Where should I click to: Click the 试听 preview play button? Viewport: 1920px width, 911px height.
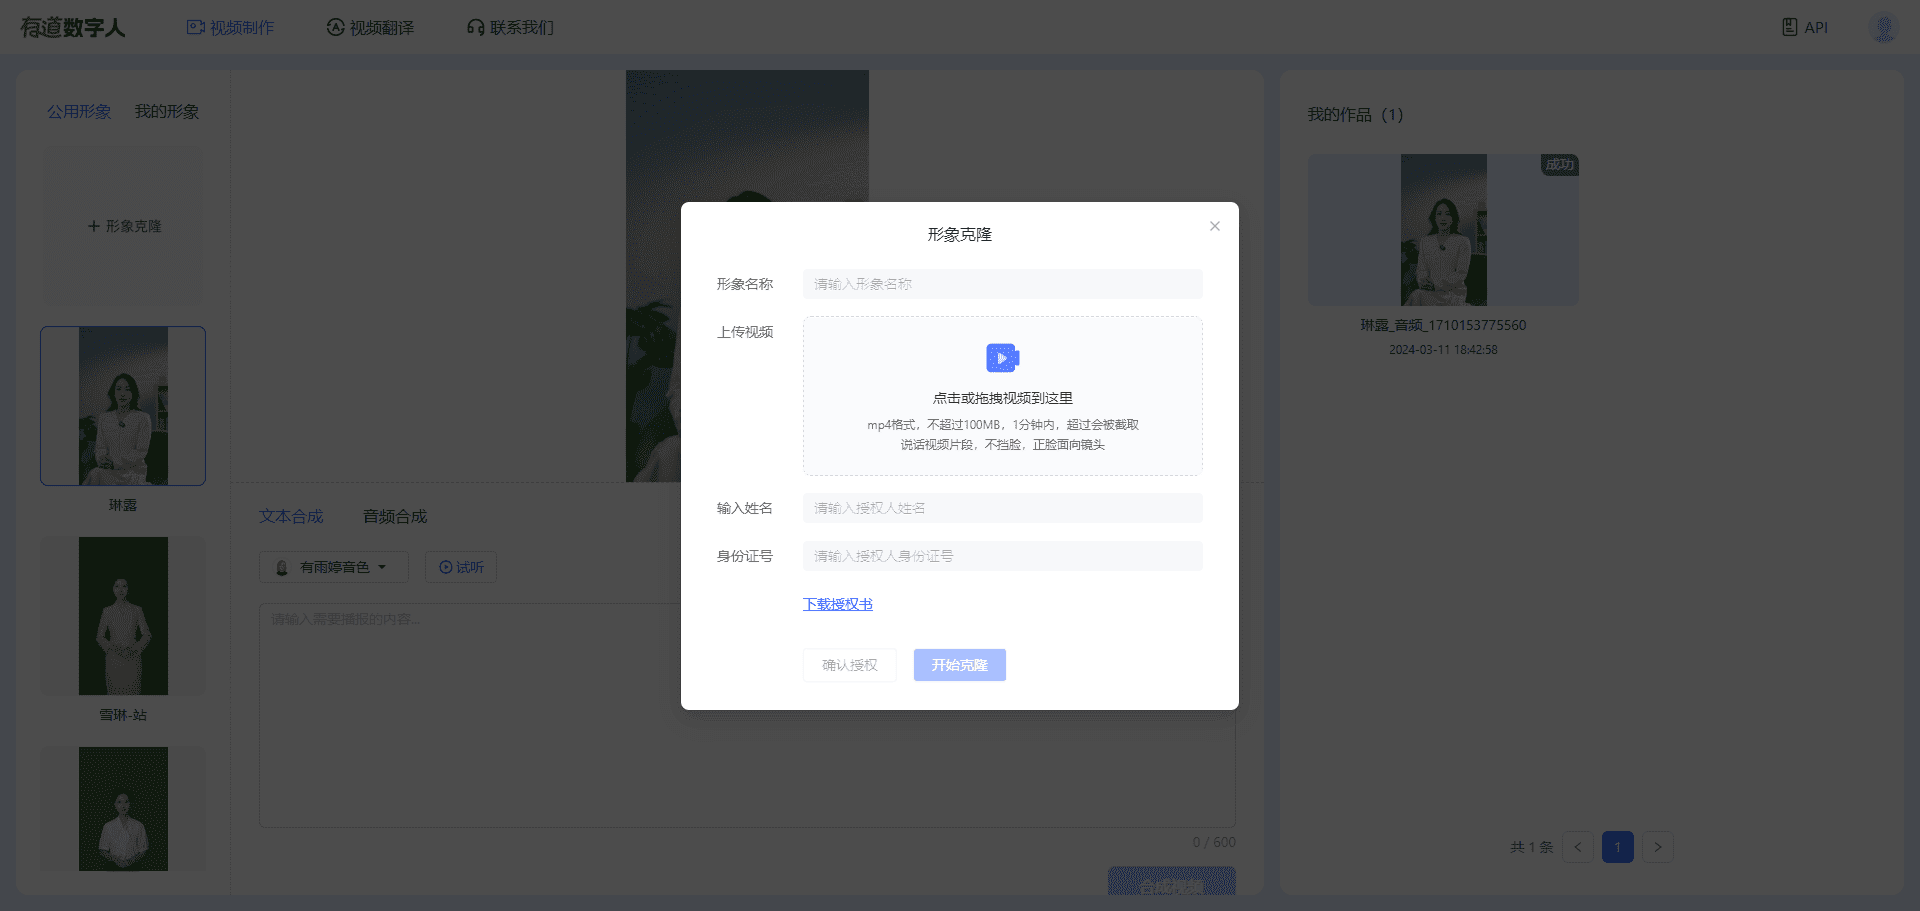[461, 567]
